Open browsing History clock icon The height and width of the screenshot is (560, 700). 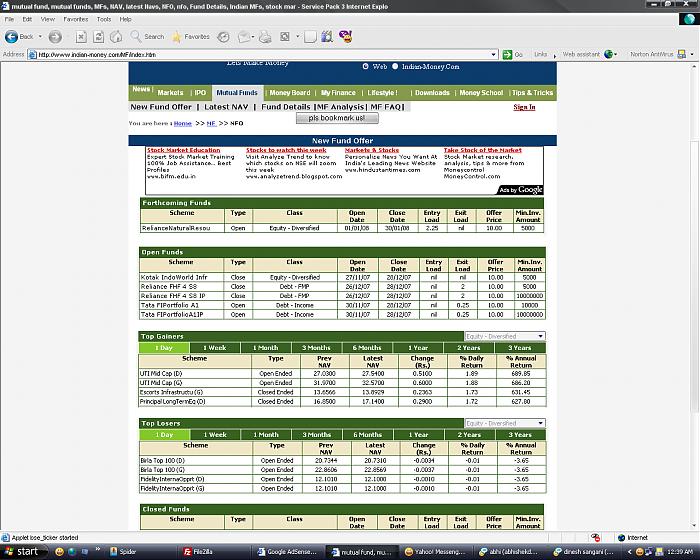pyautogui.click(x=223, y=37)
